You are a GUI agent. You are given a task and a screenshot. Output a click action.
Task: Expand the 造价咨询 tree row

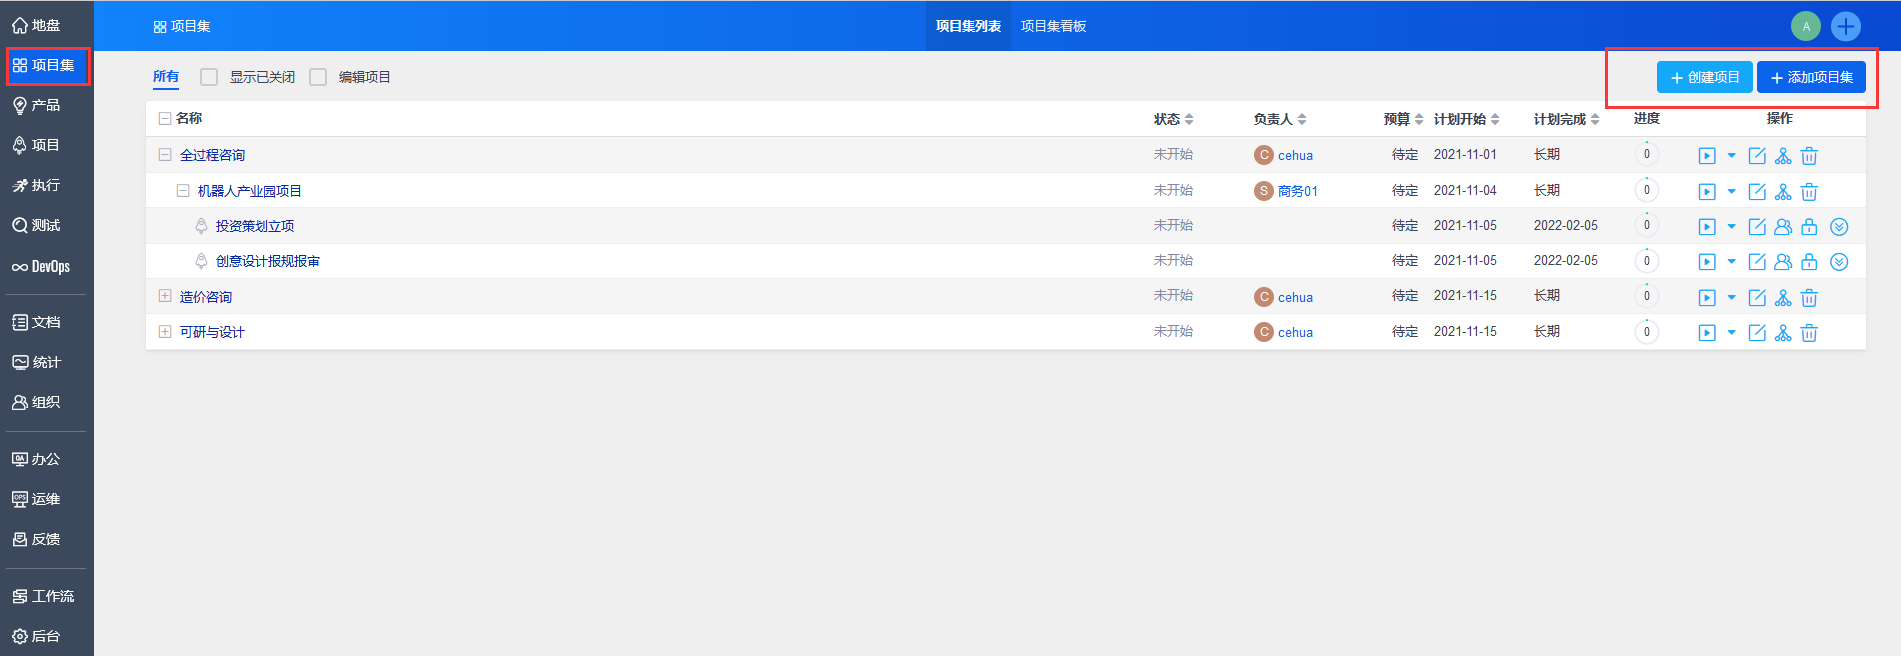click(x=165, y=297)
